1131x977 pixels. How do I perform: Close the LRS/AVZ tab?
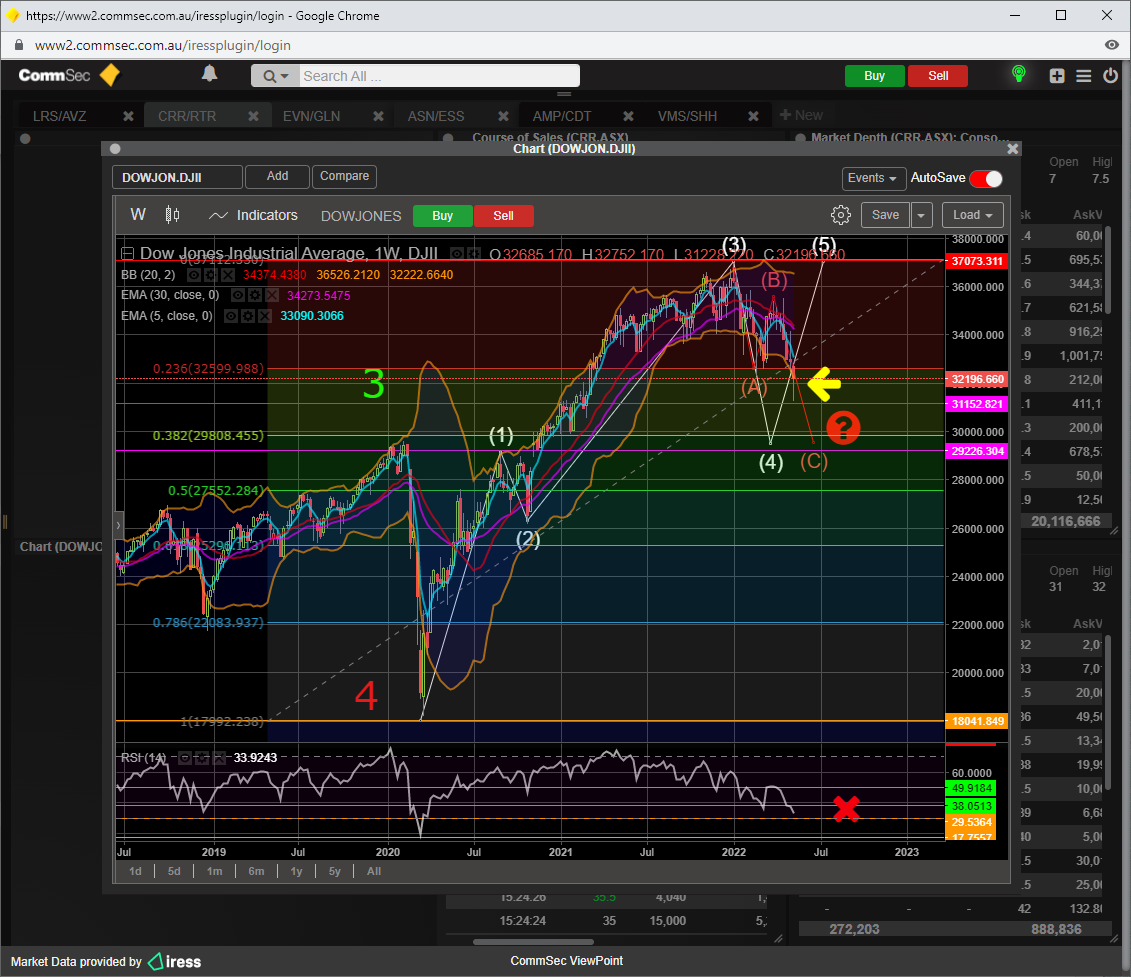128,116
